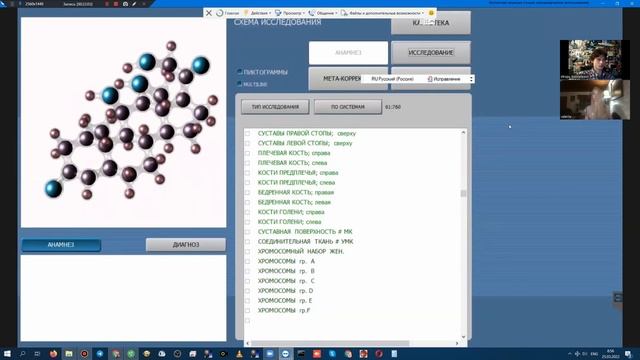Check БЕДРЕННАЯ КОСТЬ; правая

247,192
